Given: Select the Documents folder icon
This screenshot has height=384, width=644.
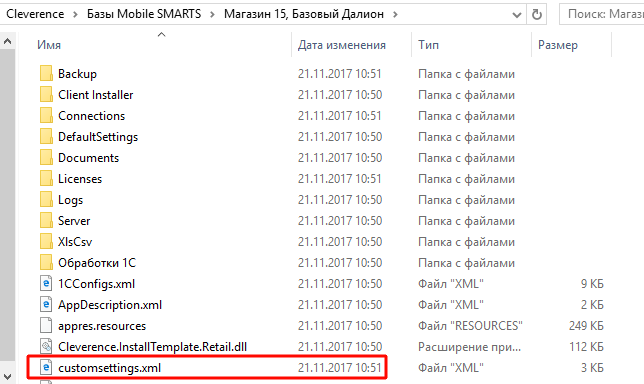Looking at the screenshot, I should tap(46, 157).
